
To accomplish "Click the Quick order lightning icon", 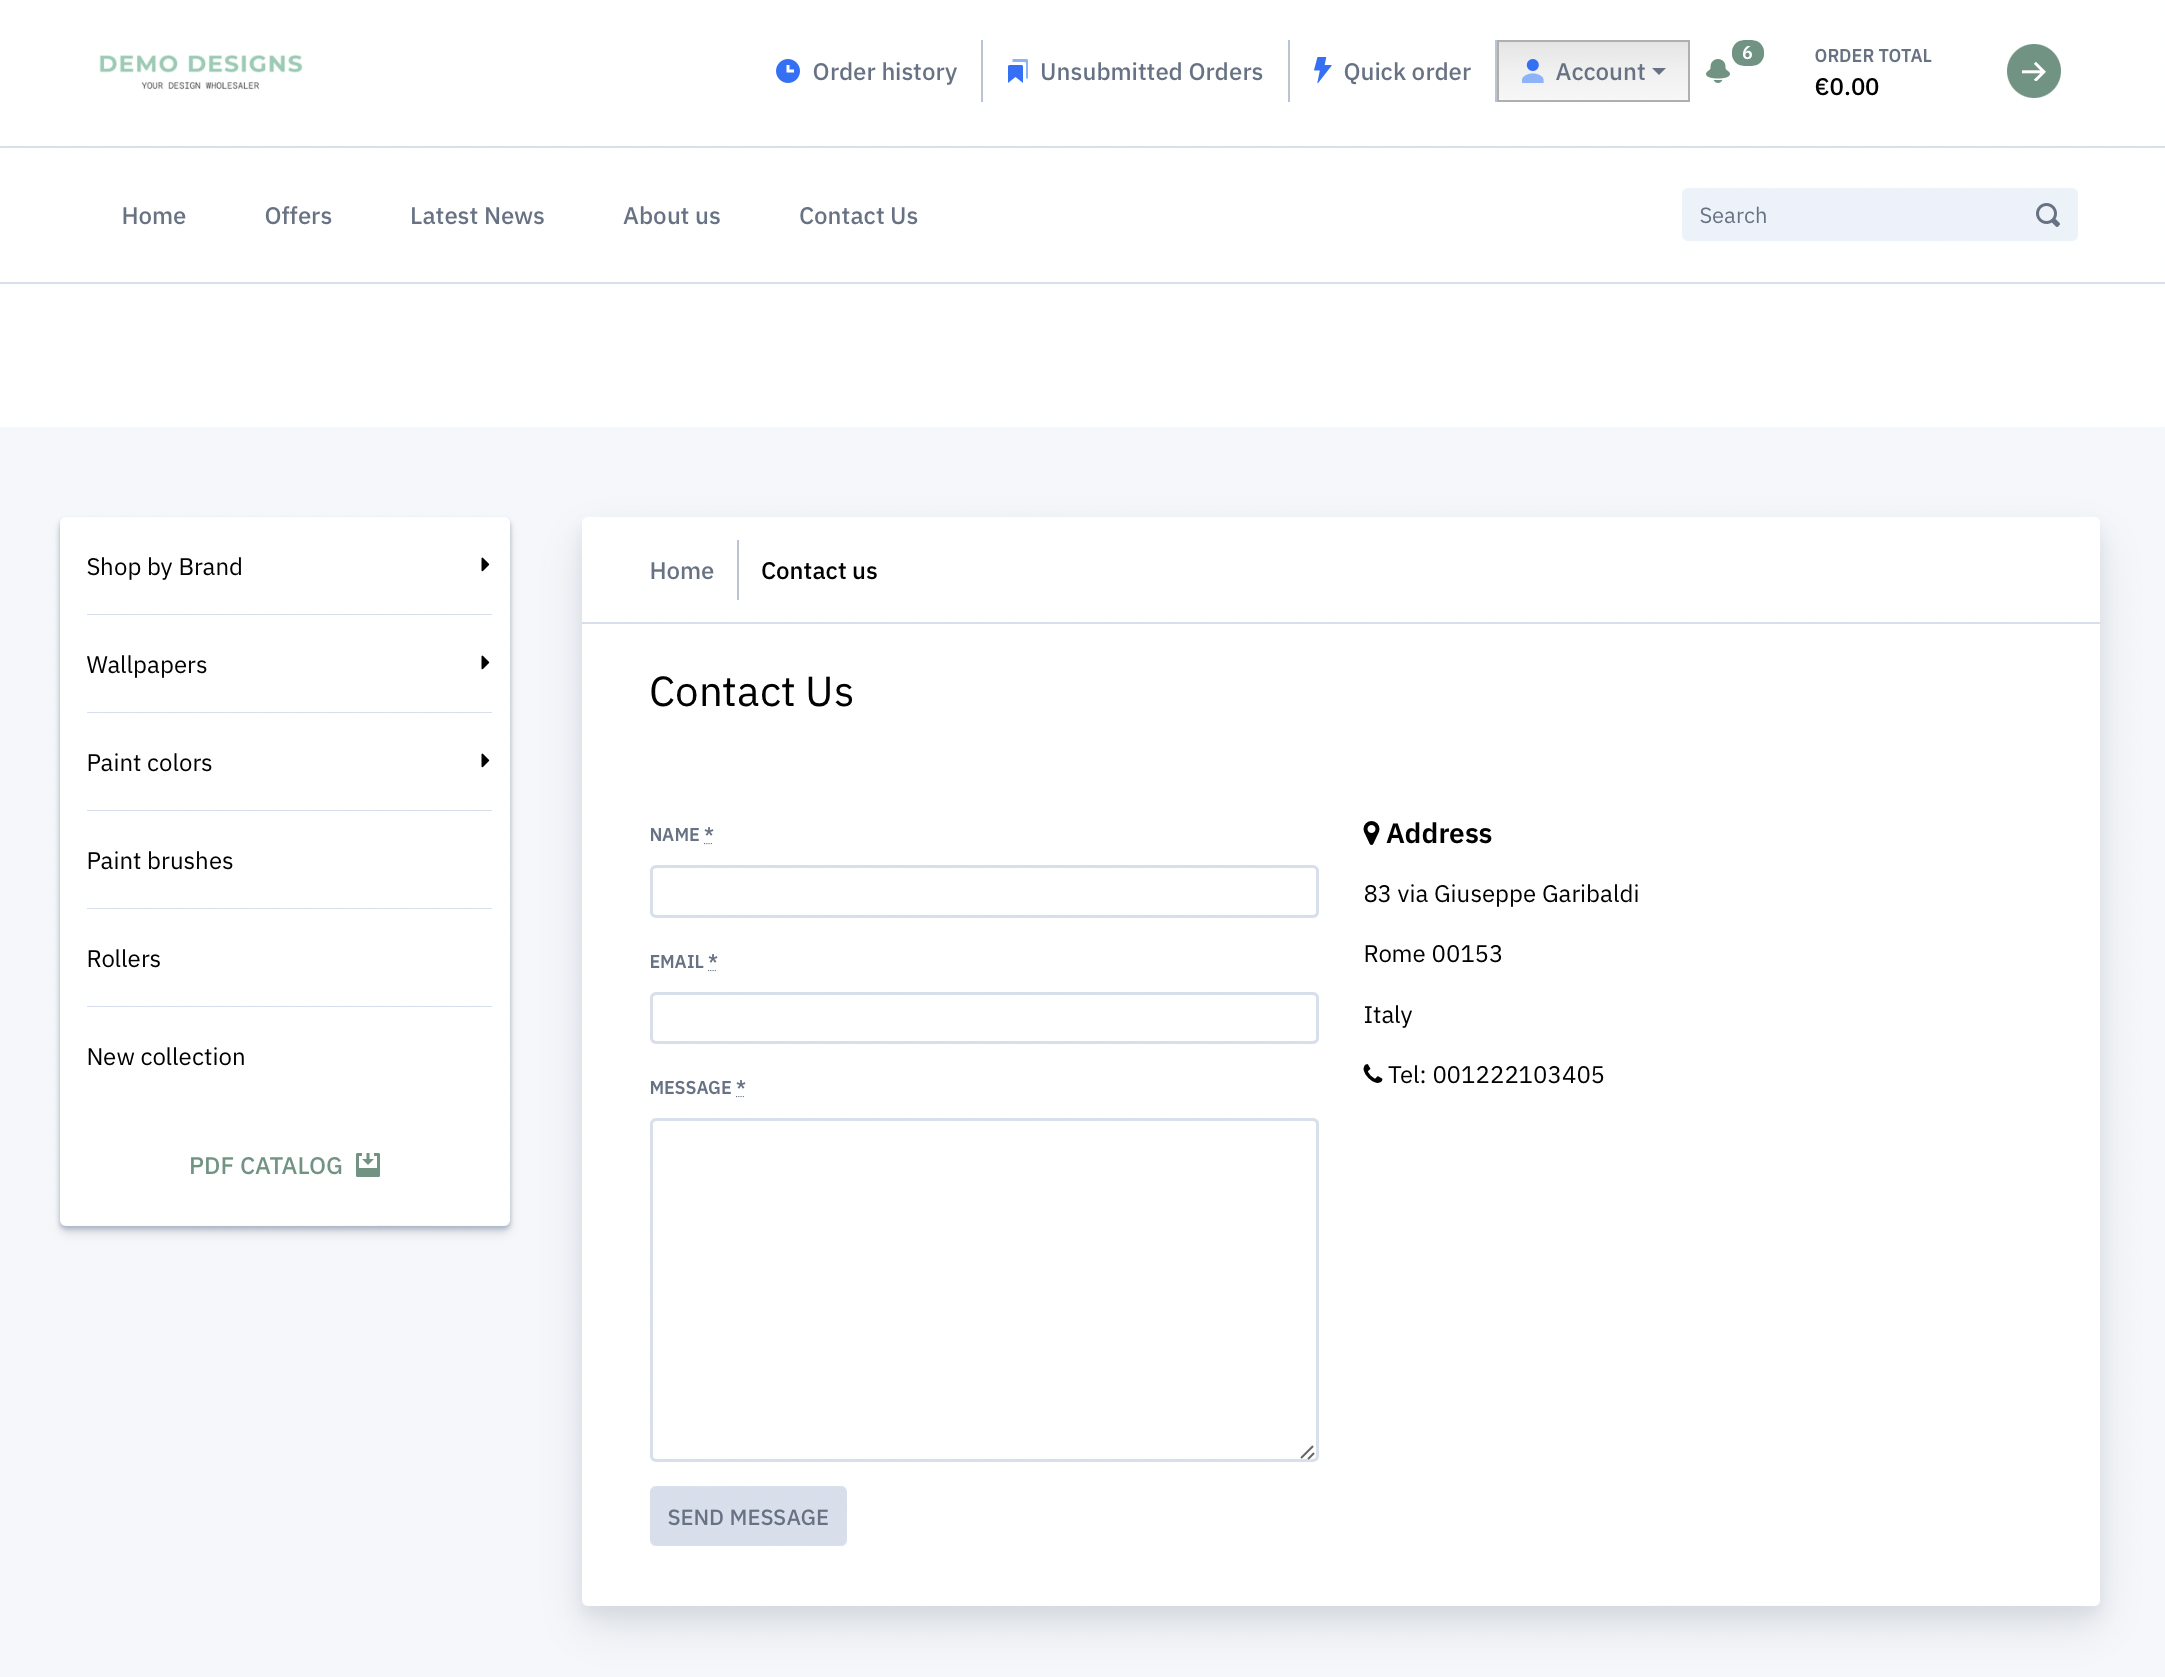I will click(1321, 70).
